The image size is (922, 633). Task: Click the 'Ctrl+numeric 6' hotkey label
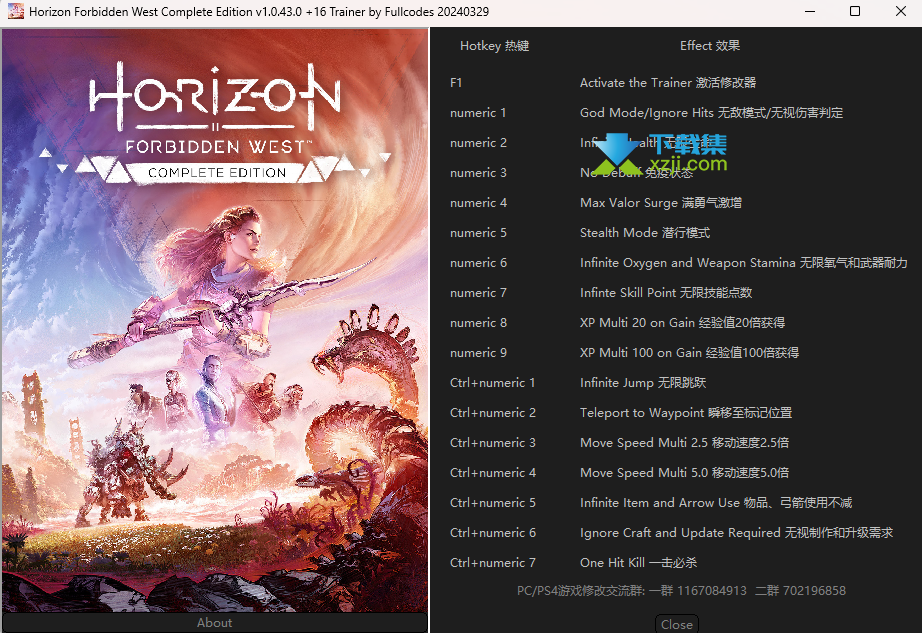(x=493, y=532)
